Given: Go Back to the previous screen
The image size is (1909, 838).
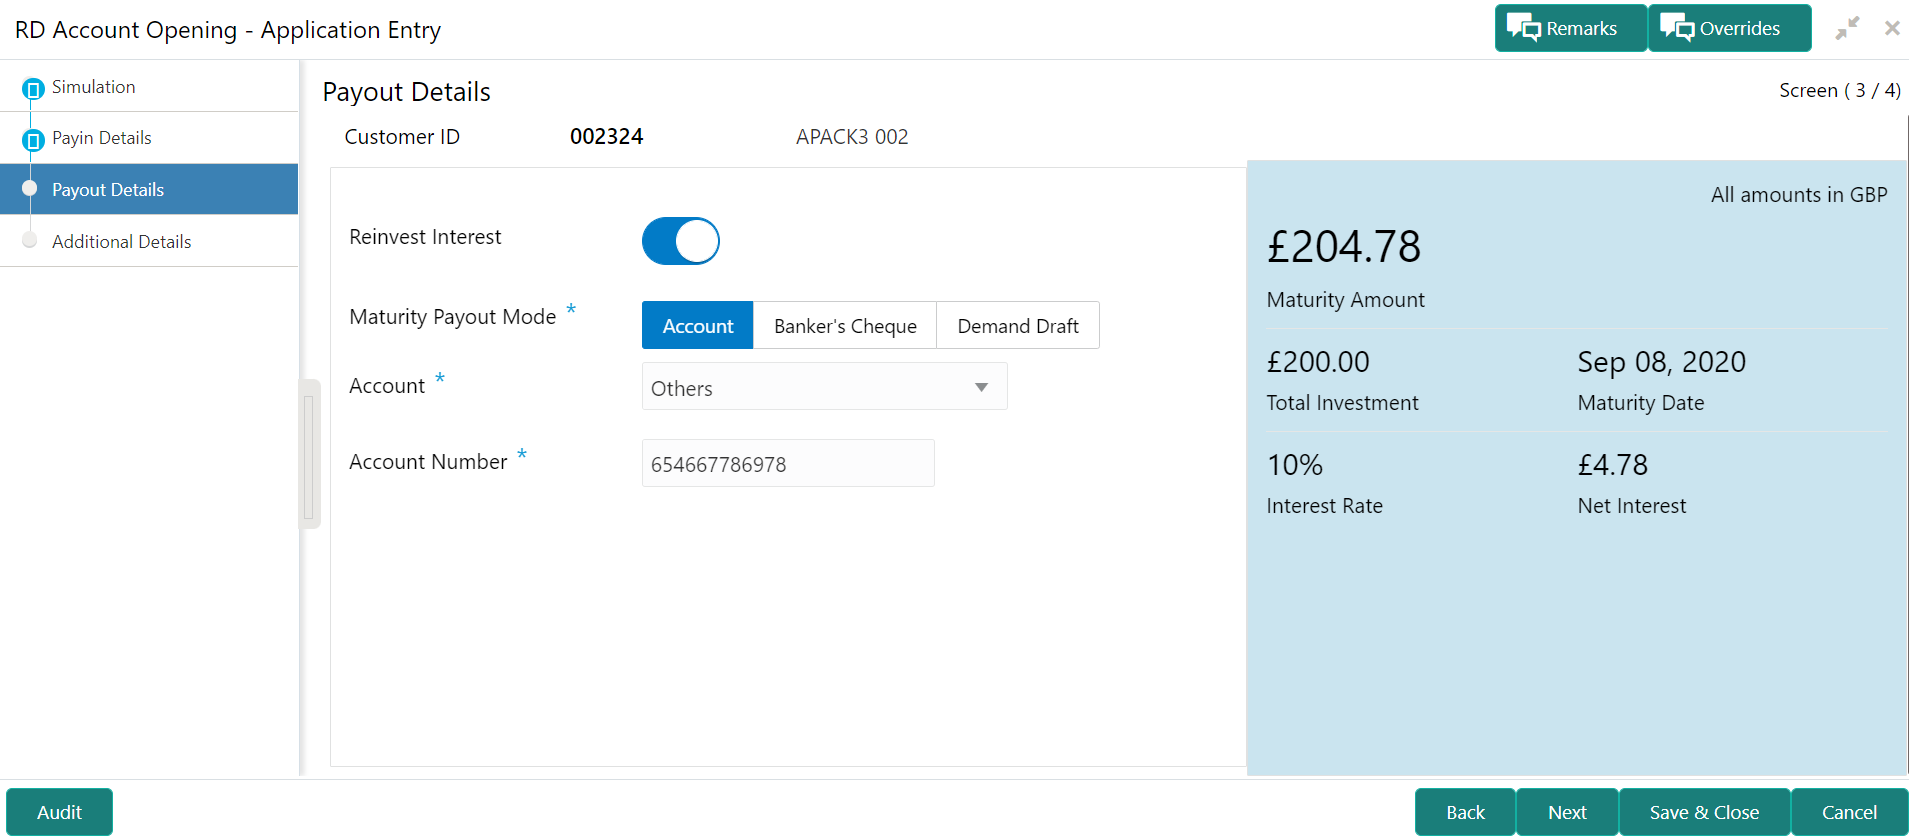Looking at the screenshot, I should coord(1465,812).
